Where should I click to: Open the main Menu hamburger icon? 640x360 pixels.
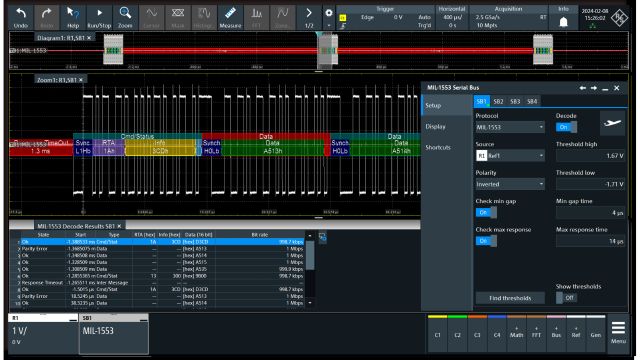pyautogui.click(x=618, y=333)
